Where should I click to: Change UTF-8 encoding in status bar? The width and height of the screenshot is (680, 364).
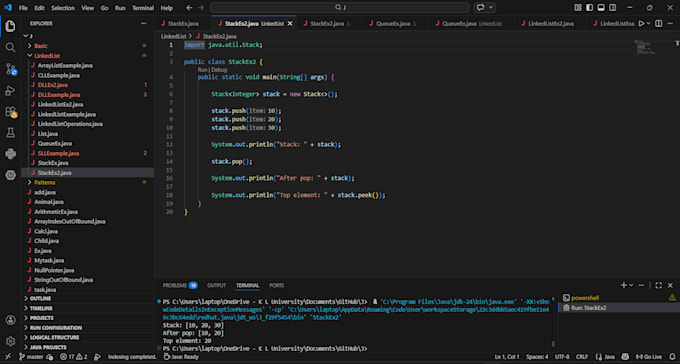click(x=562, y=357)
